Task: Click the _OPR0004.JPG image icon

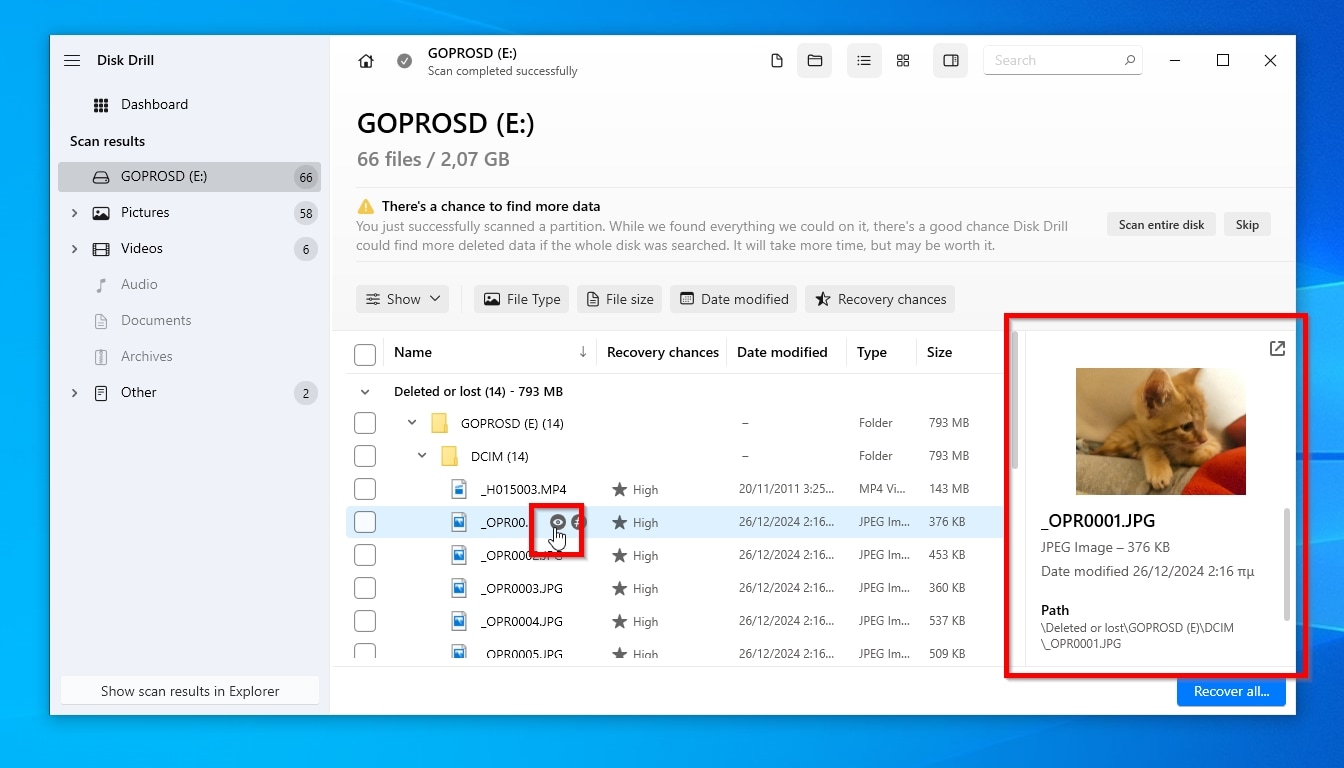Action: (x=459, y=621)
